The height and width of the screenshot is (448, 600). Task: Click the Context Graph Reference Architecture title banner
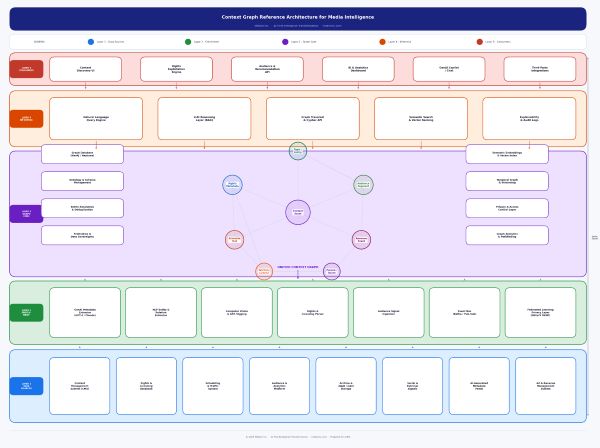pos(298,18)
